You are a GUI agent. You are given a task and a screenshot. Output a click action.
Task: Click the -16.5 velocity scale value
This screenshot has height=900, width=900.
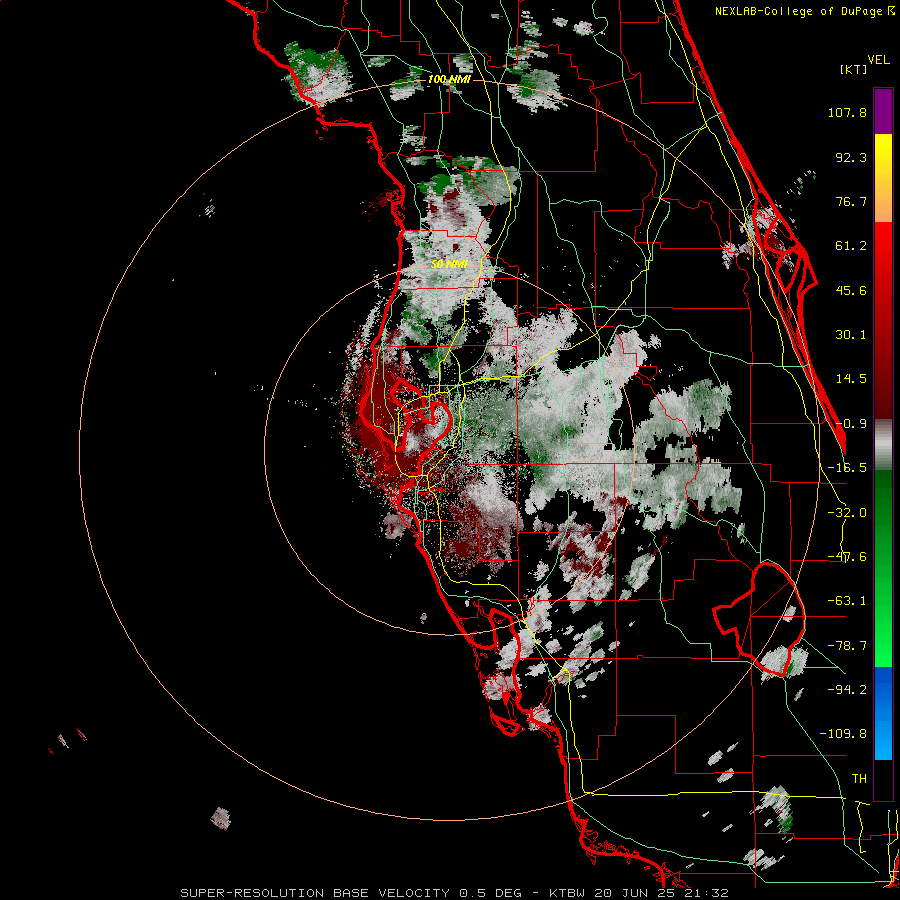click(847, 468)
